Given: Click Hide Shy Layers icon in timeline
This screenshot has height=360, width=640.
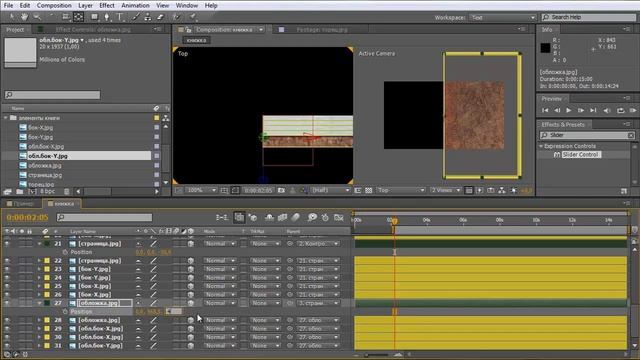Looking at the screenshot, I should pos(269,218).
